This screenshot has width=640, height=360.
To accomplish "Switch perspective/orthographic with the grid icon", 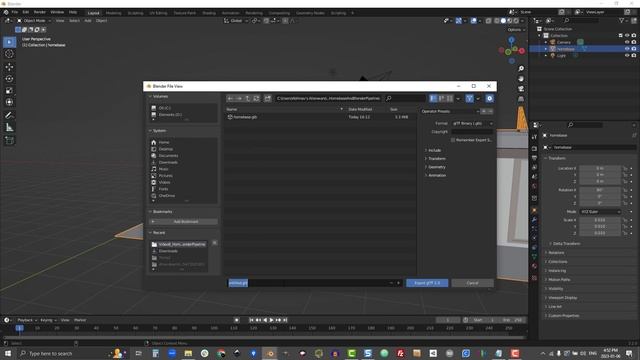I will (521, 99).
